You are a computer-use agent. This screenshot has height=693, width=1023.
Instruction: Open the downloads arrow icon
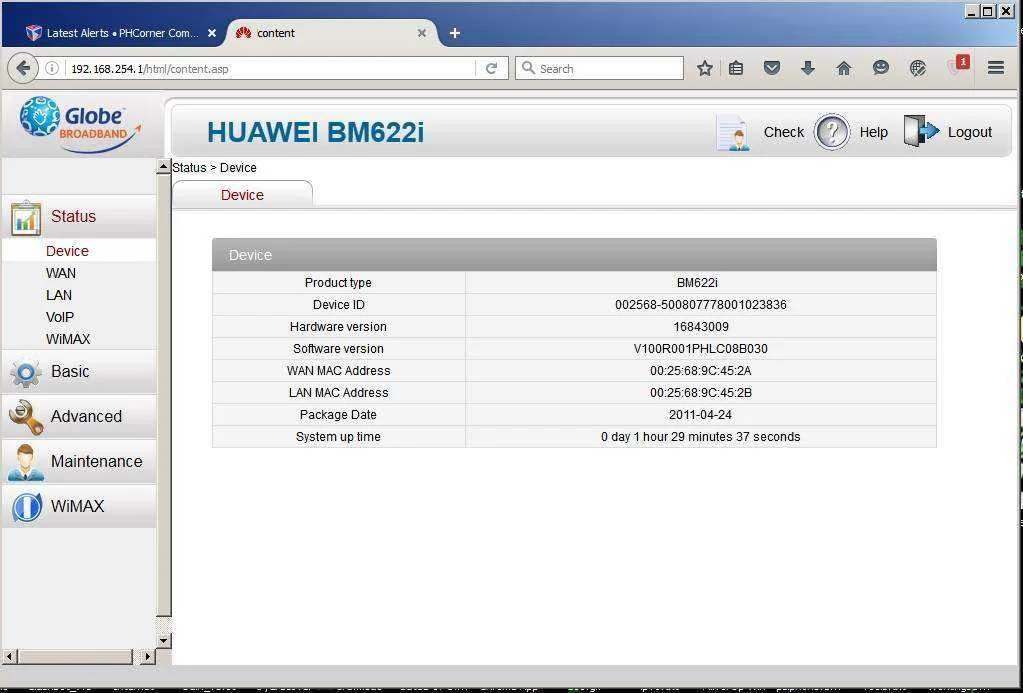[x=808, y=68]
